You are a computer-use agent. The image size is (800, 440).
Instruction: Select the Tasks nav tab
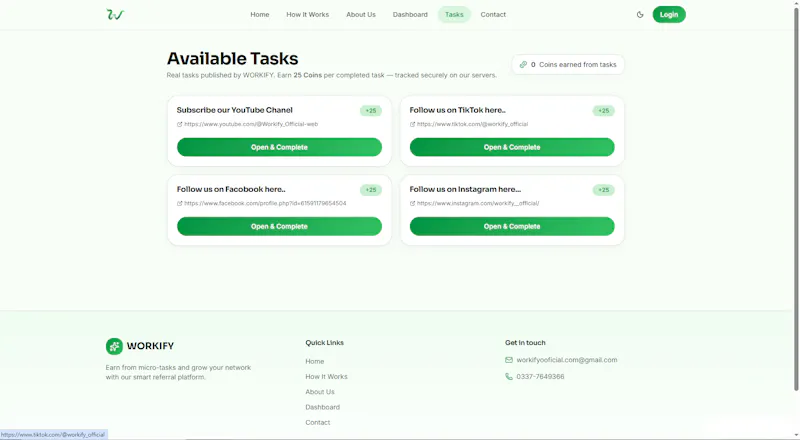454,14
